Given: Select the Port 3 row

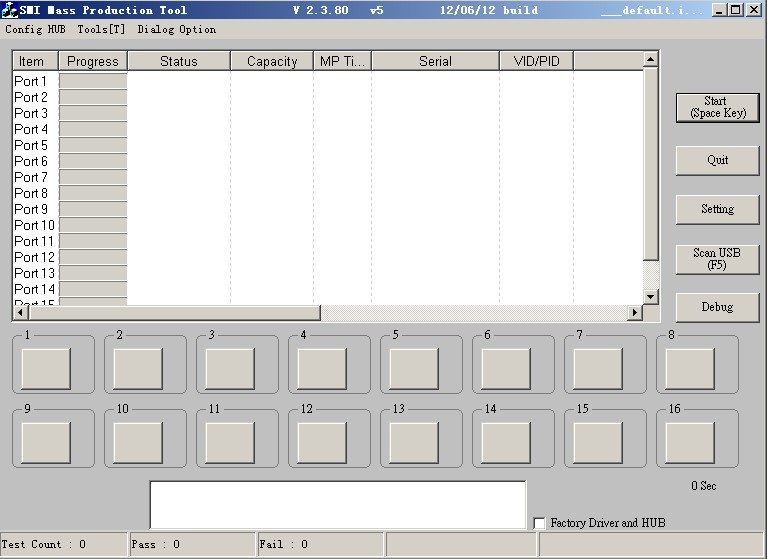Looking at the screenshot, I should point(328,113).
